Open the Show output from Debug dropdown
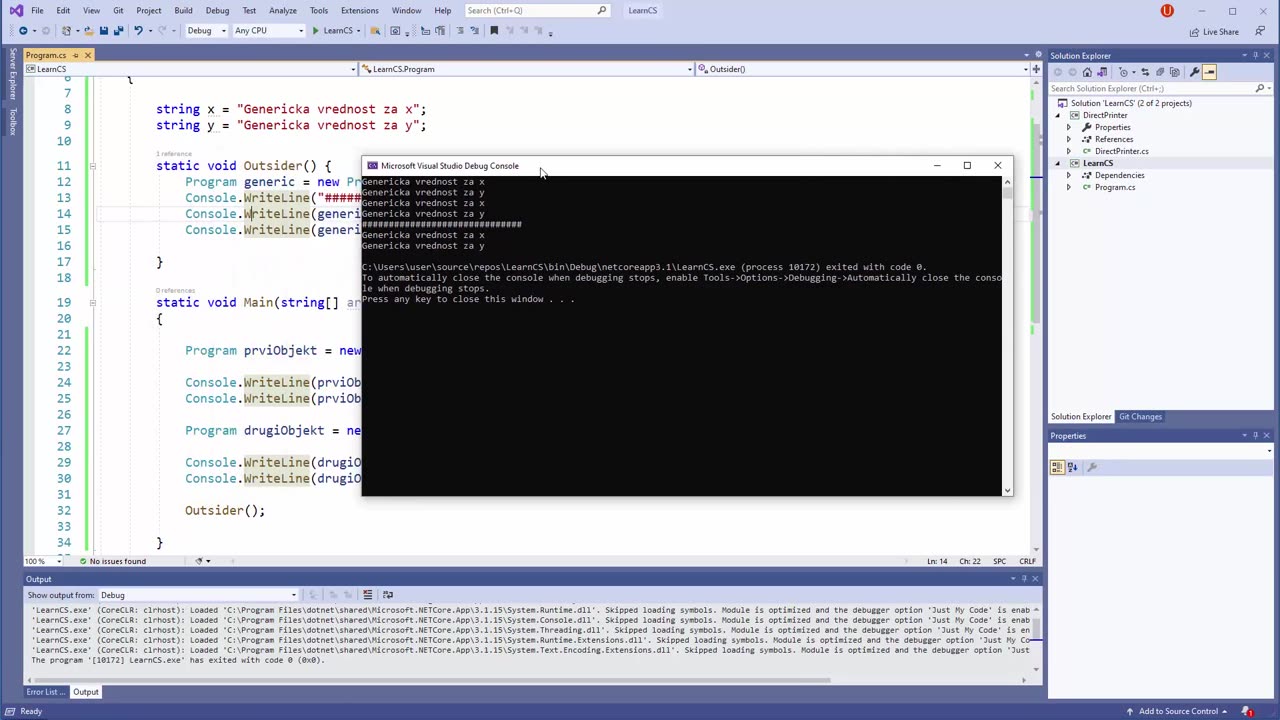 tap(198, 595)
